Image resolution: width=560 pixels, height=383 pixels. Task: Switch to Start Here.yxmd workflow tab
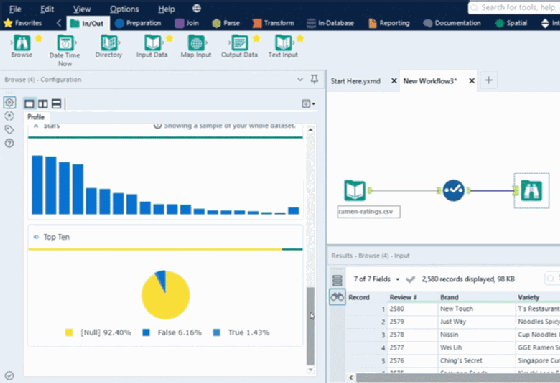click(x=355, y=81)
